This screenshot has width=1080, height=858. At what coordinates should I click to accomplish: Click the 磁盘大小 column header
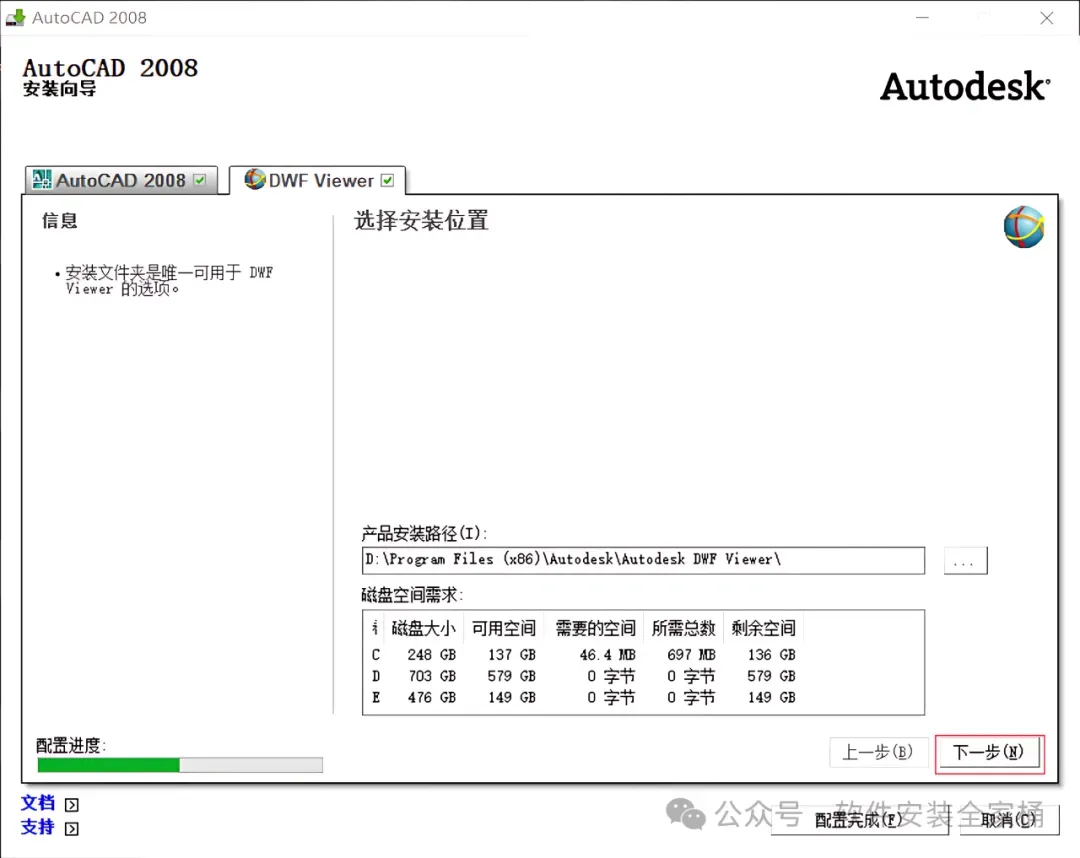tap(424, 628)
